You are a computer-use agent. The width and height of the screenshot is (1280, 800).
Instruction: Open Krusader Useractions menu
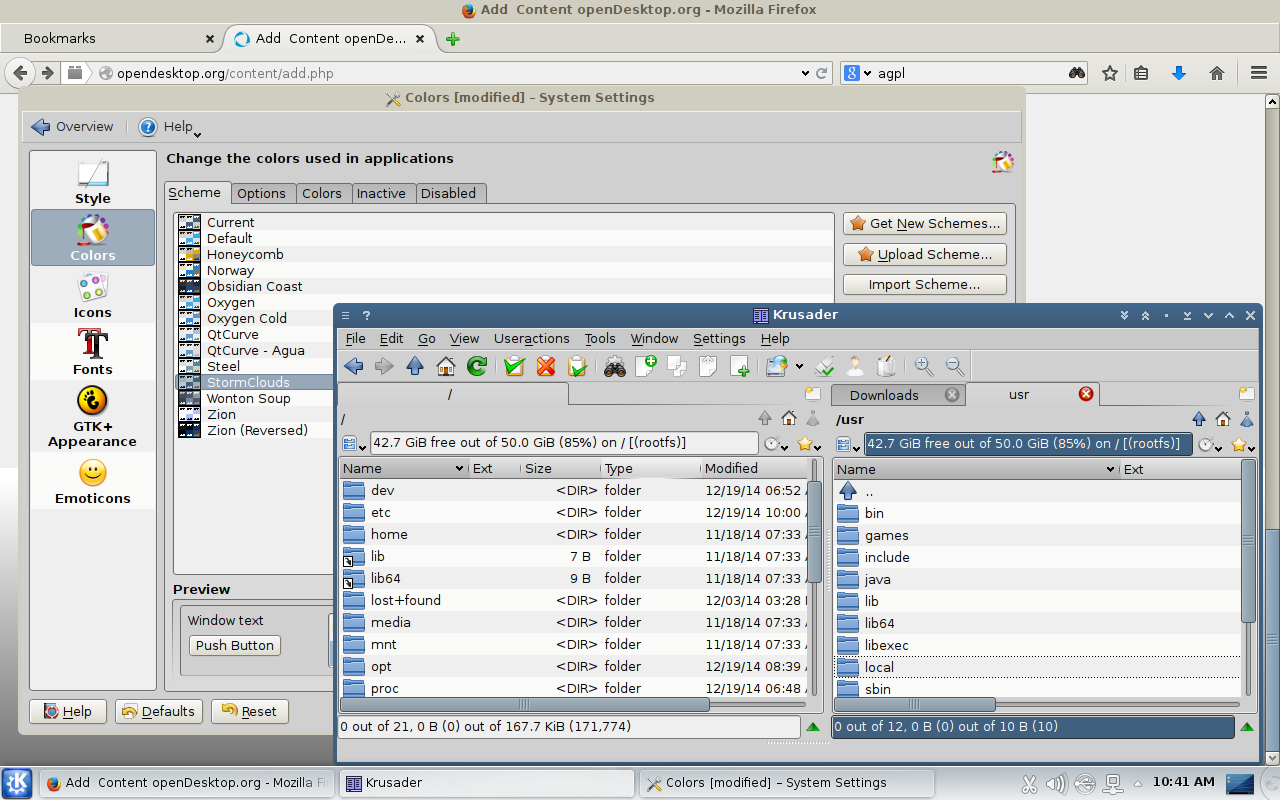tap(531, 338)
